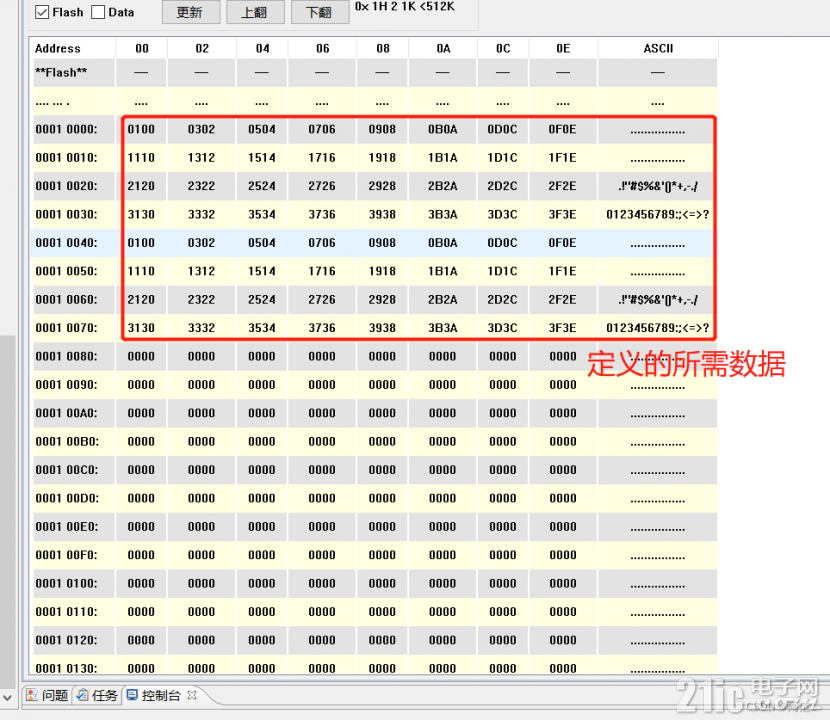
Task: Click 0x 1H 2 1K <512K size text
Action: (404, 6)
